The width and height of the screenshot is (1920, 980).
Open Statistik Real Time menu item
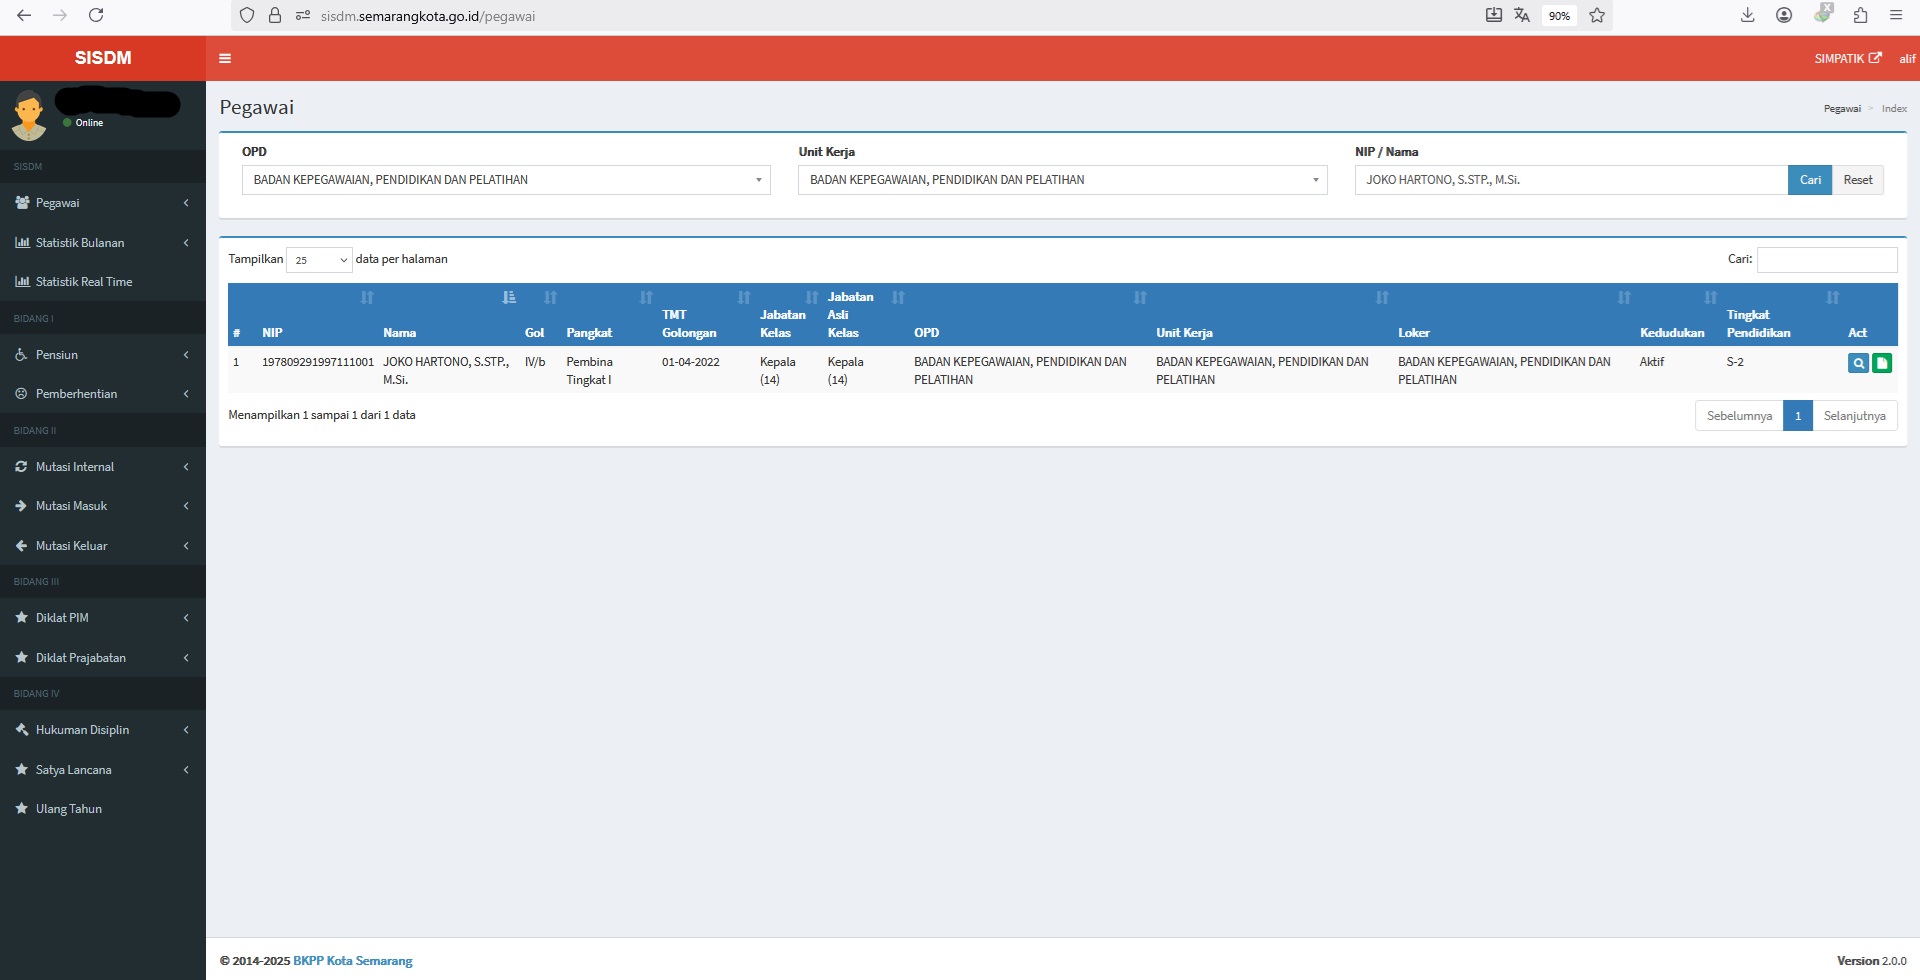point(84,282)
